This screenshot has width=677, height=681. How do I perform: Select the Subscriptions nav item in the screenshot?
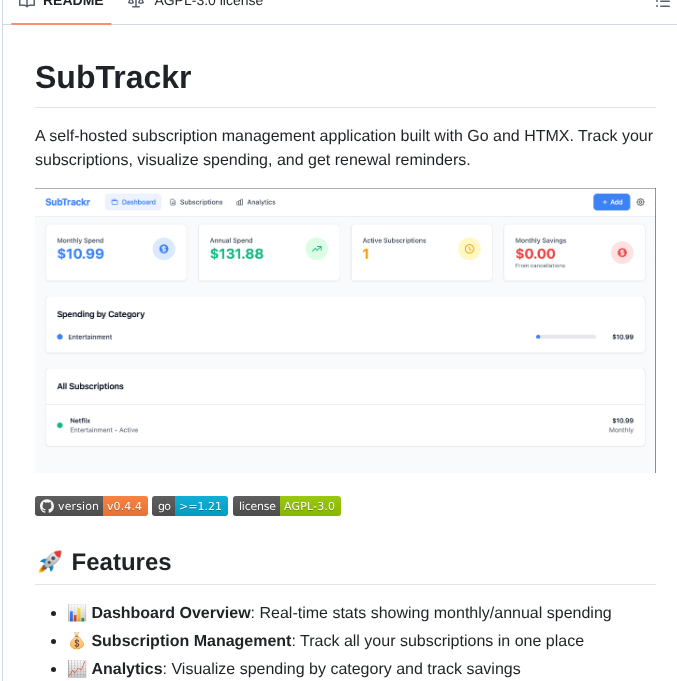(x=196, y=202)
